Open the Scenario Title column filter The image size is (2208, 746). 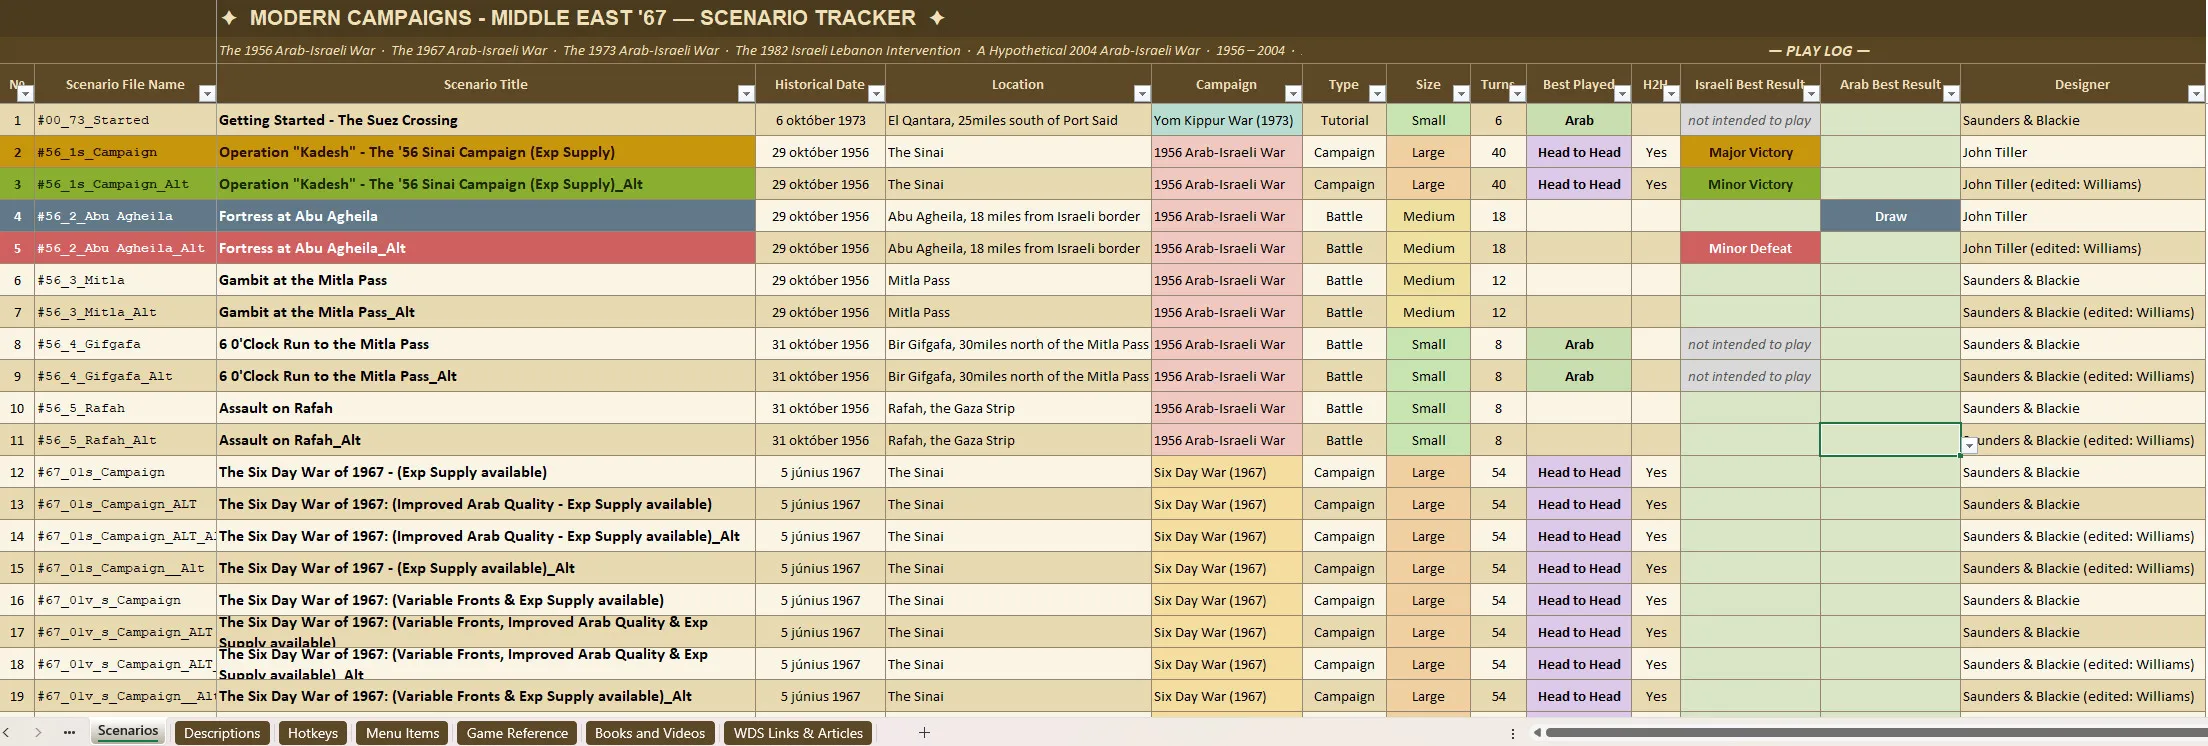click(x=746, y=94)
